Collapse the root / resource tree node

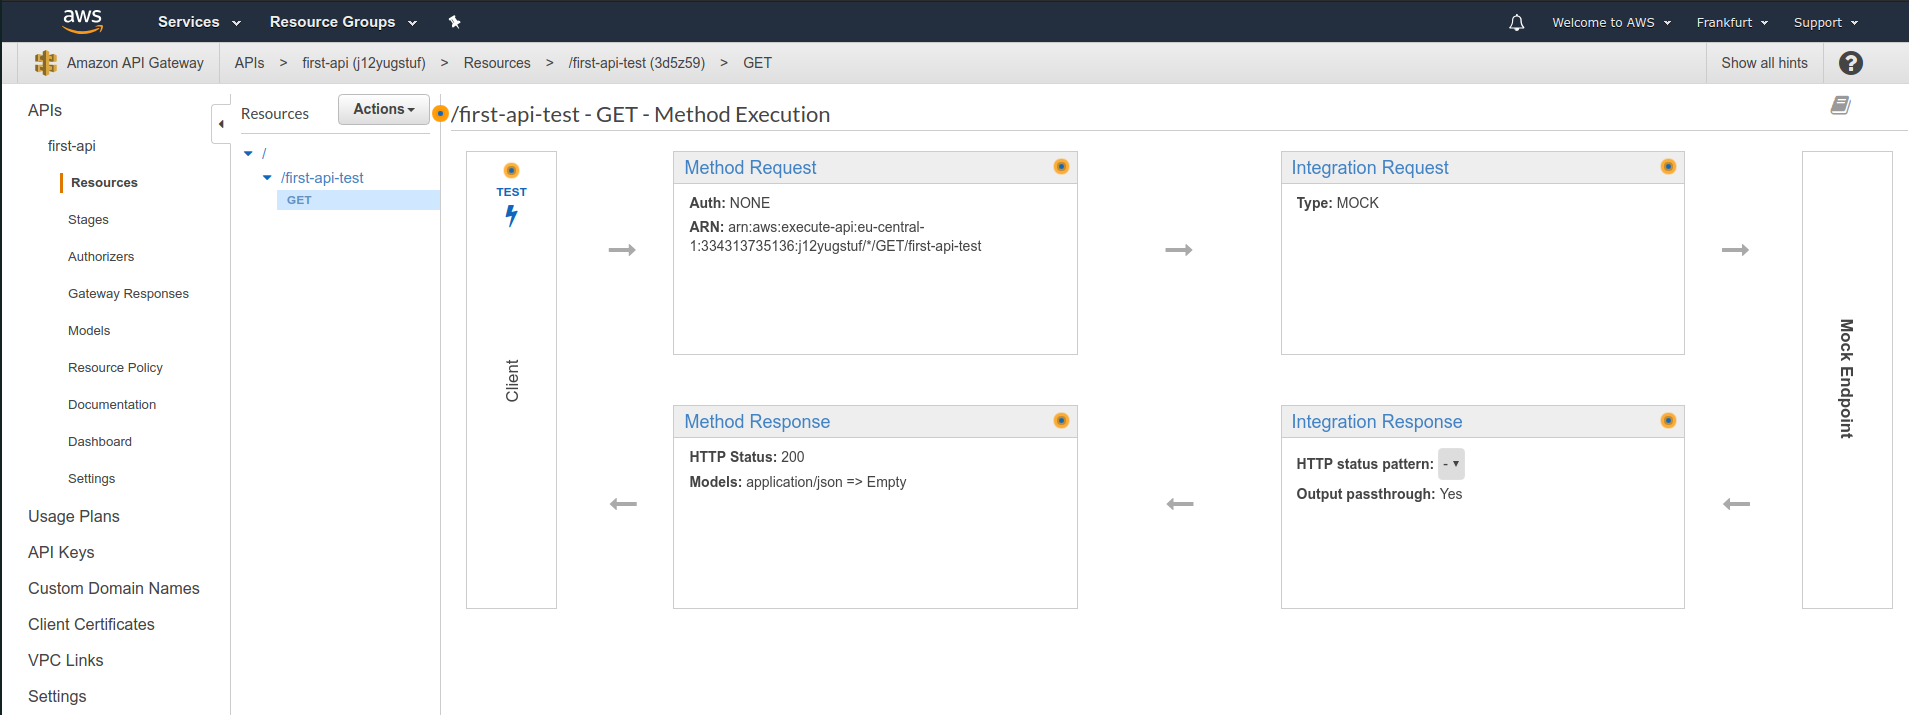[248, 153]
